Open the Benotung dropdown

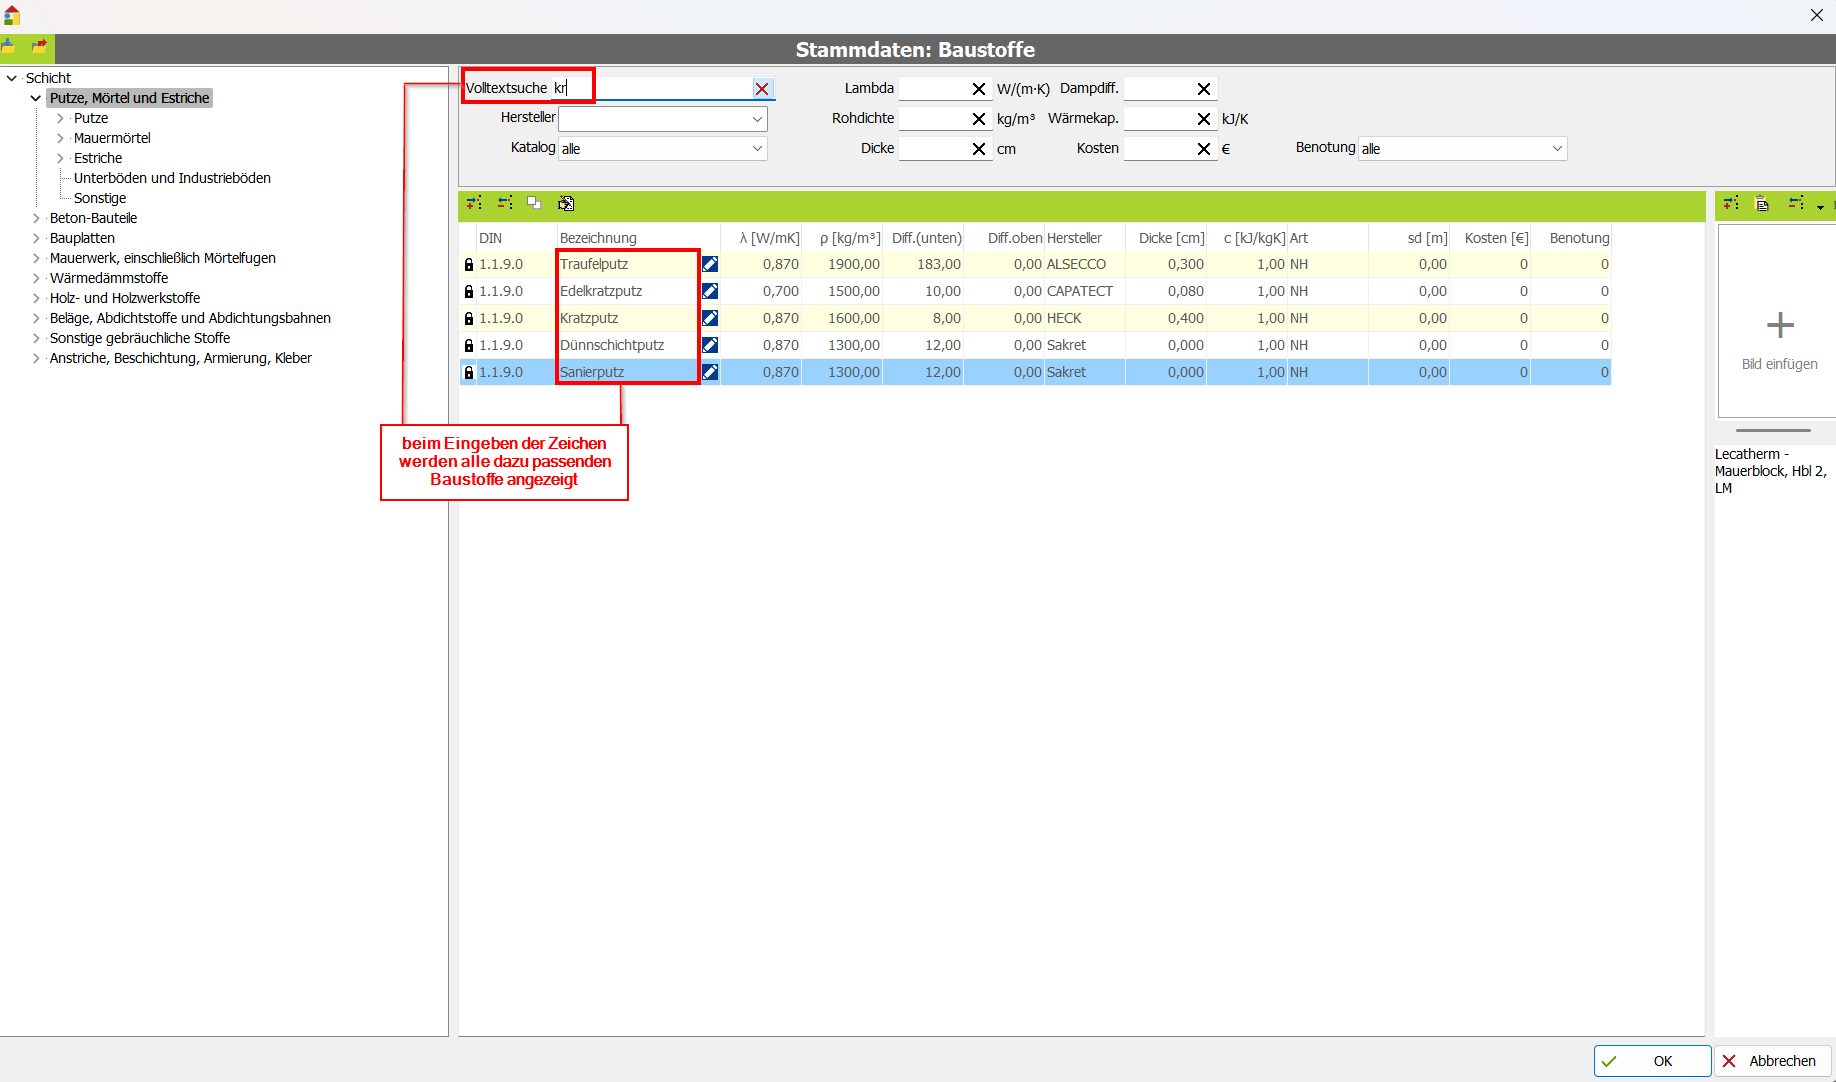(x=1556, y=149)
